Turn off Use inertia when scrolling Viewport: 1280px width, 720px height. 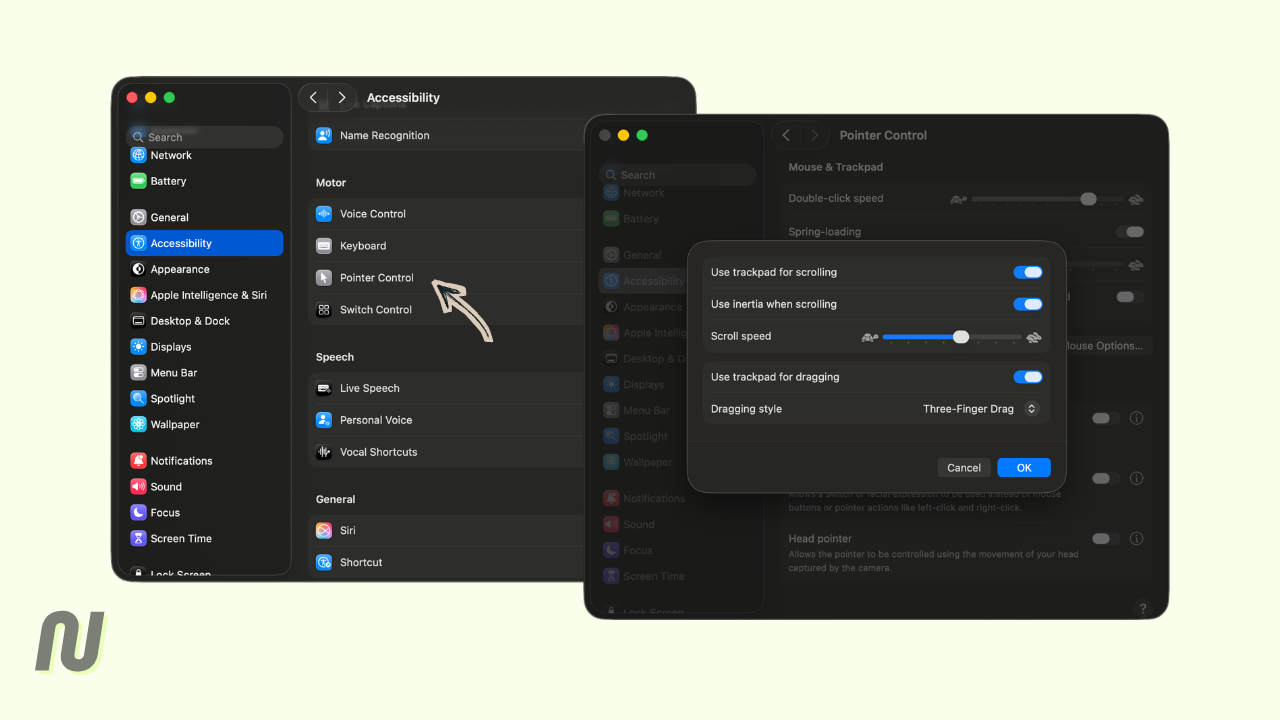pyautogui.click(x=1028, y=304)
